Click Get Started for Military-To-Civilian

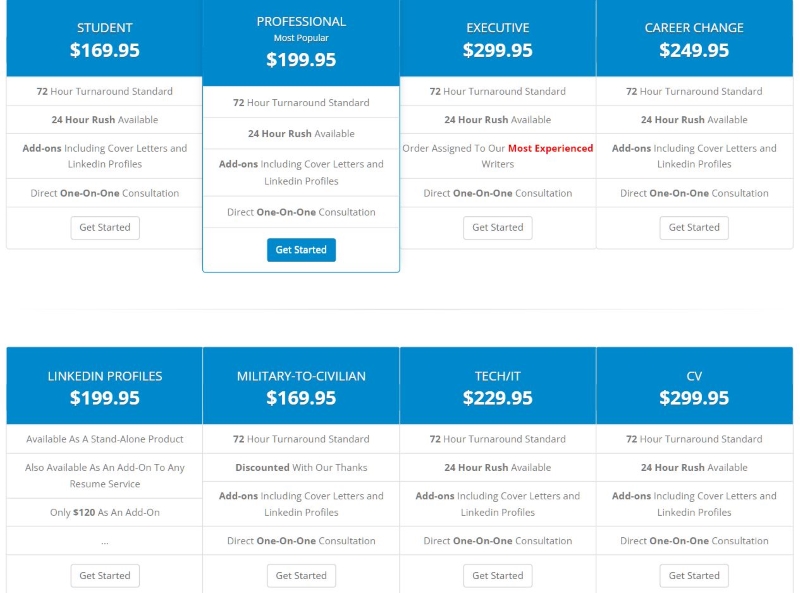[301, 576]
